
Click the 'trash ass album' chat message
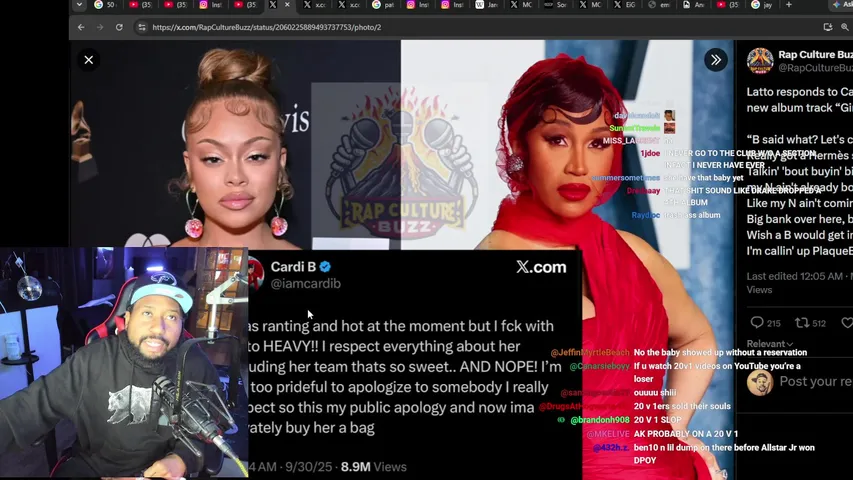pyautogui.click(x=692, y=216)
